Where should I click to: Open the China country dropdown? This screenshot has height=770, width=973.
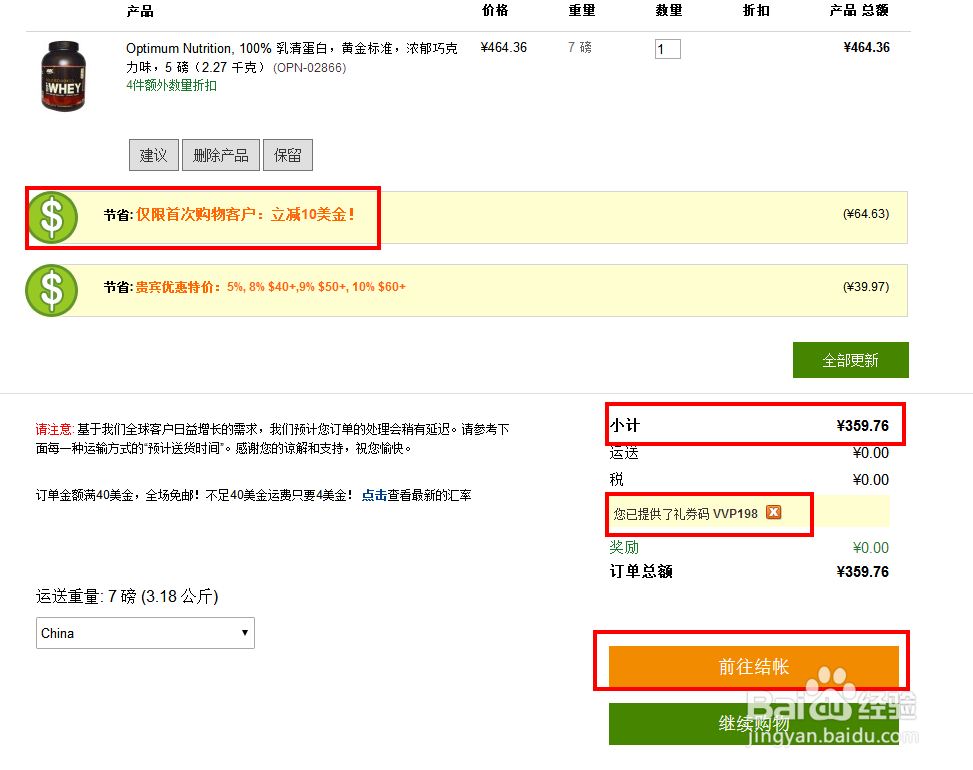pos(145,633)
